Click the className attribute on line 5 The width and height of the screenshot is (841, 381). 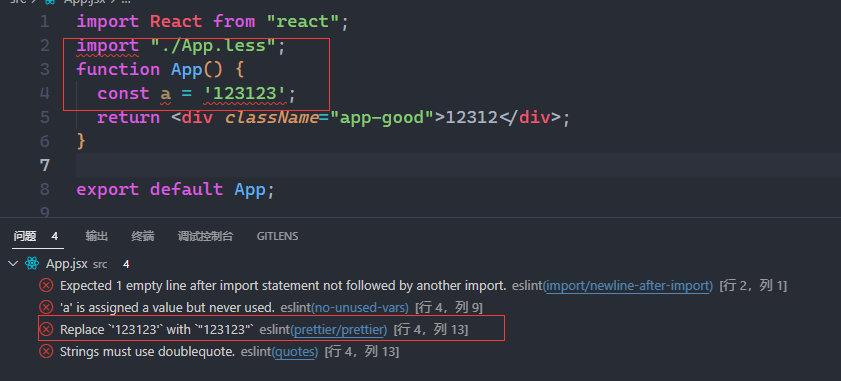(272, 118)
